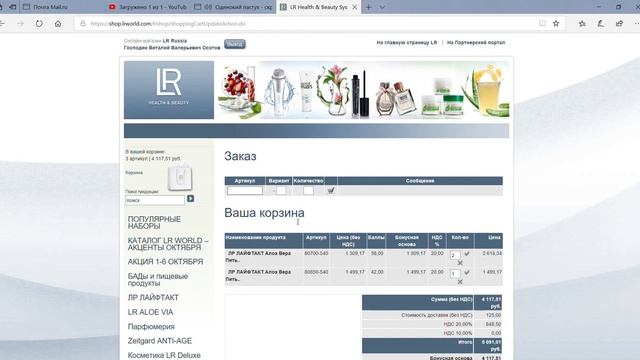The width and height of the screenshot is (640, 360).
Task: Click the product search field
Action: click(x=155, y=200)
